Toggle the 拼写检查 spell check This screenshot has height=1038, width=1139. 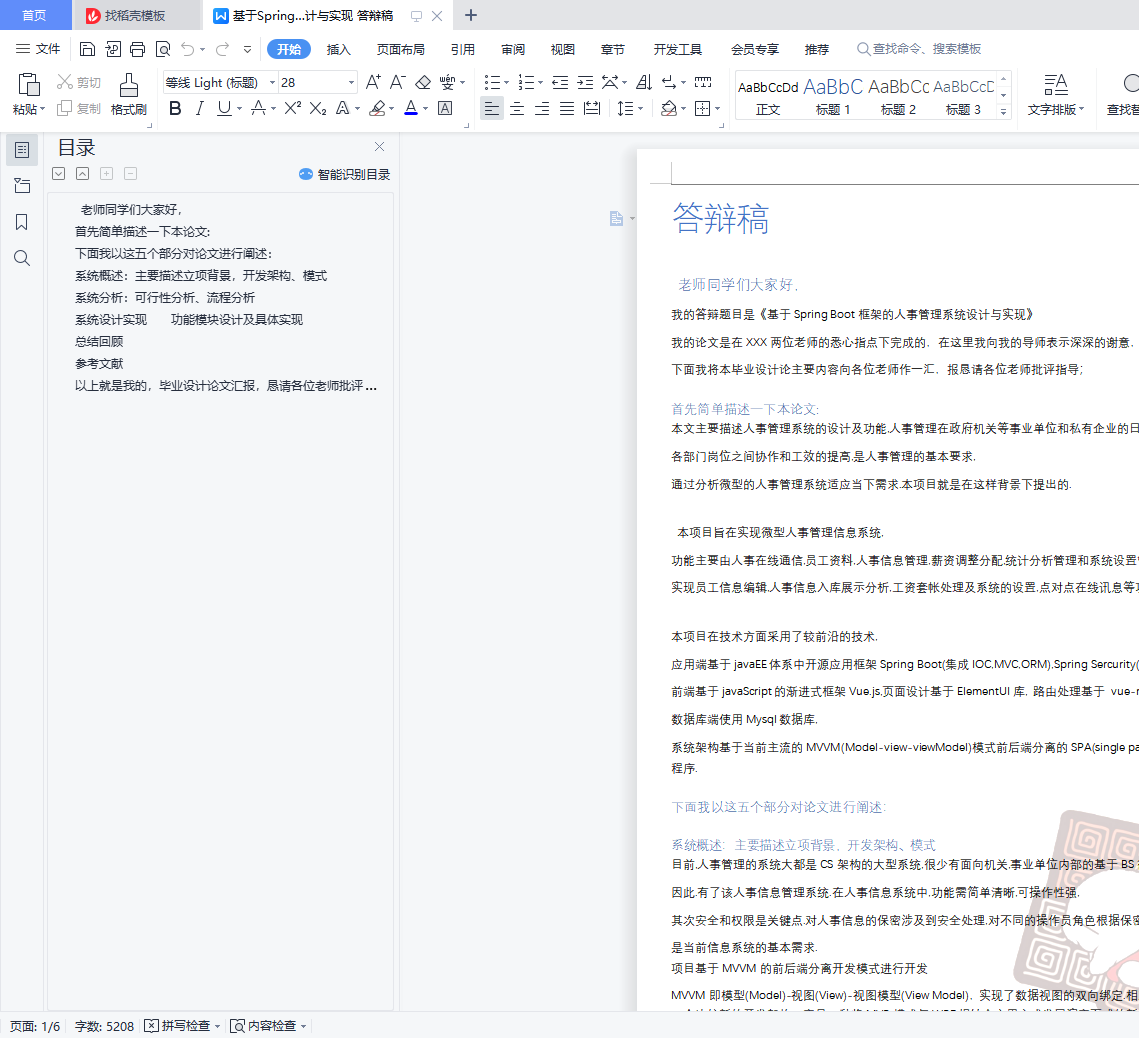pyautogui.click(x=179, y=1026)
